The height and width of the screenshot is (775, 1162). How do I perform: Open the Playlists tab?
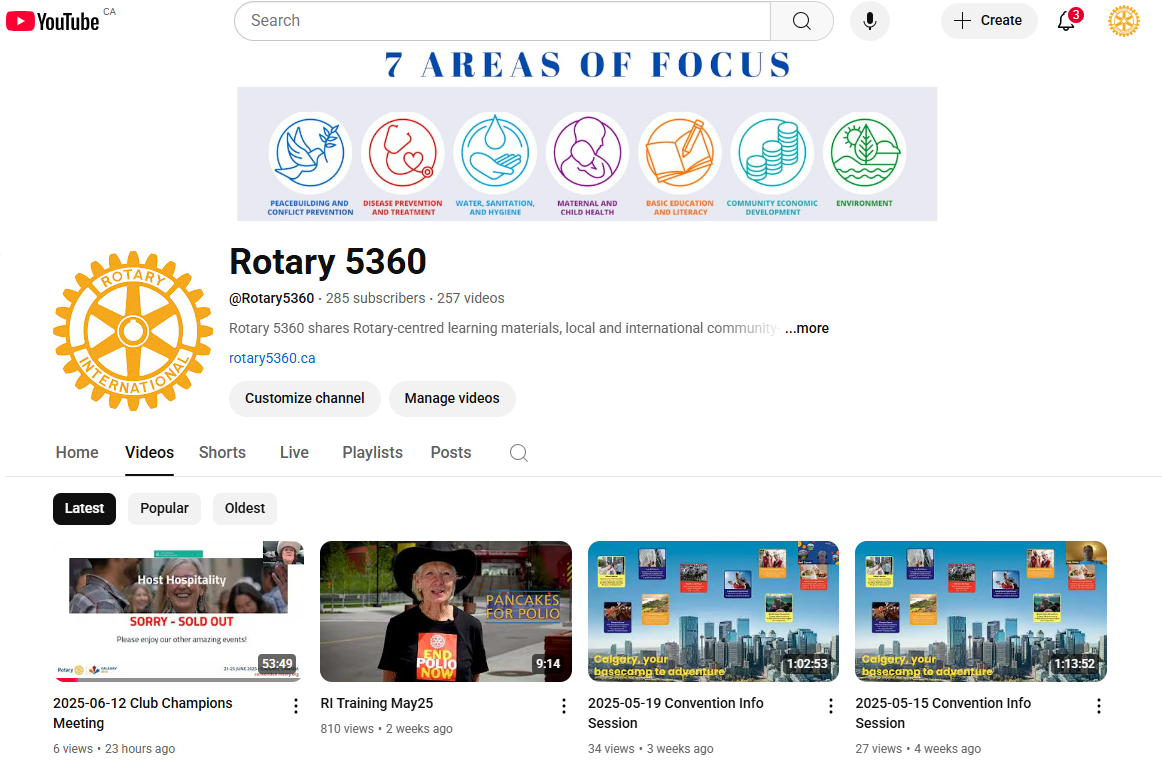coord(373,453)
